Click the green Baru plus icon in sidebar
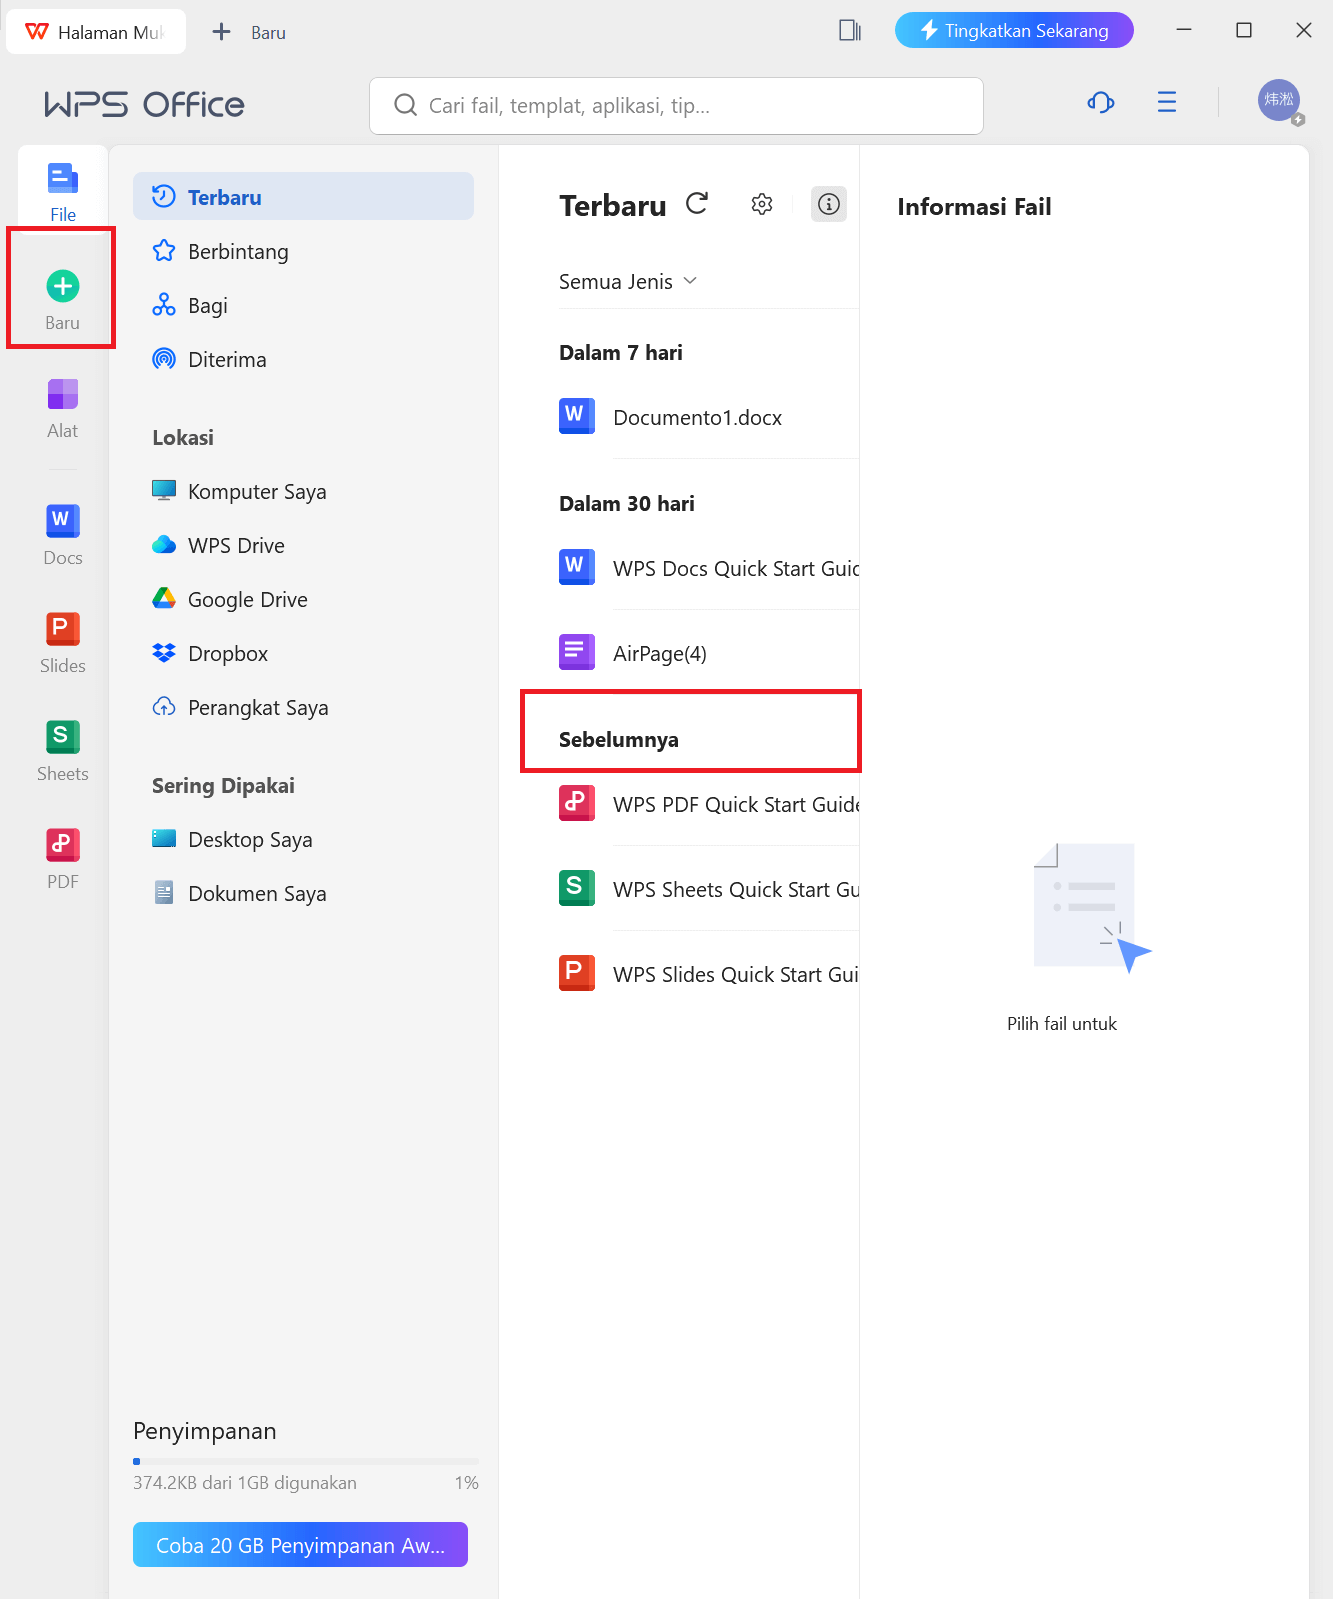The image size is (1333, 1599). click(62, 287)
